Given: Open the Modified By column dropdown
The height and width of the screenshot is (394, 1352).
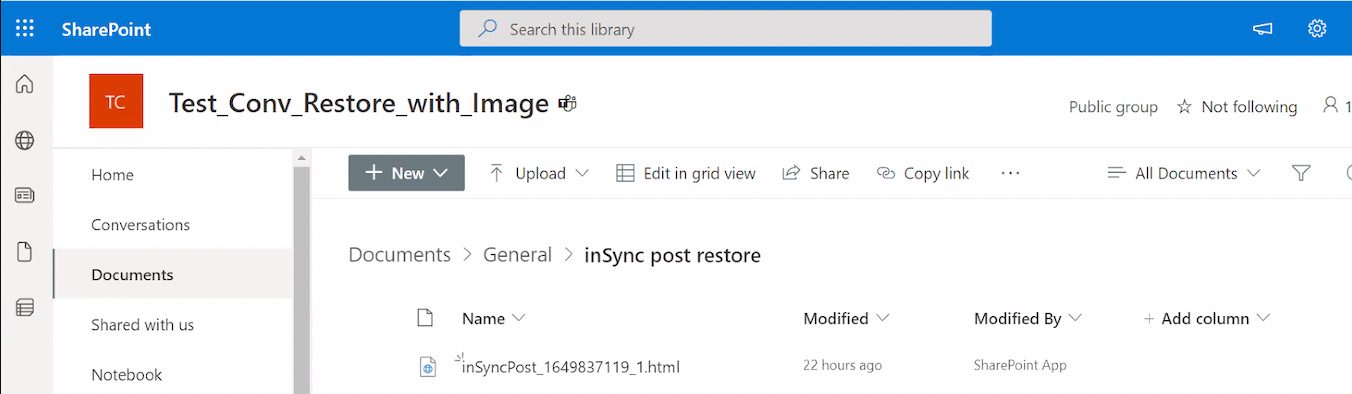Looking at the screenshot, I should 1028,318.
